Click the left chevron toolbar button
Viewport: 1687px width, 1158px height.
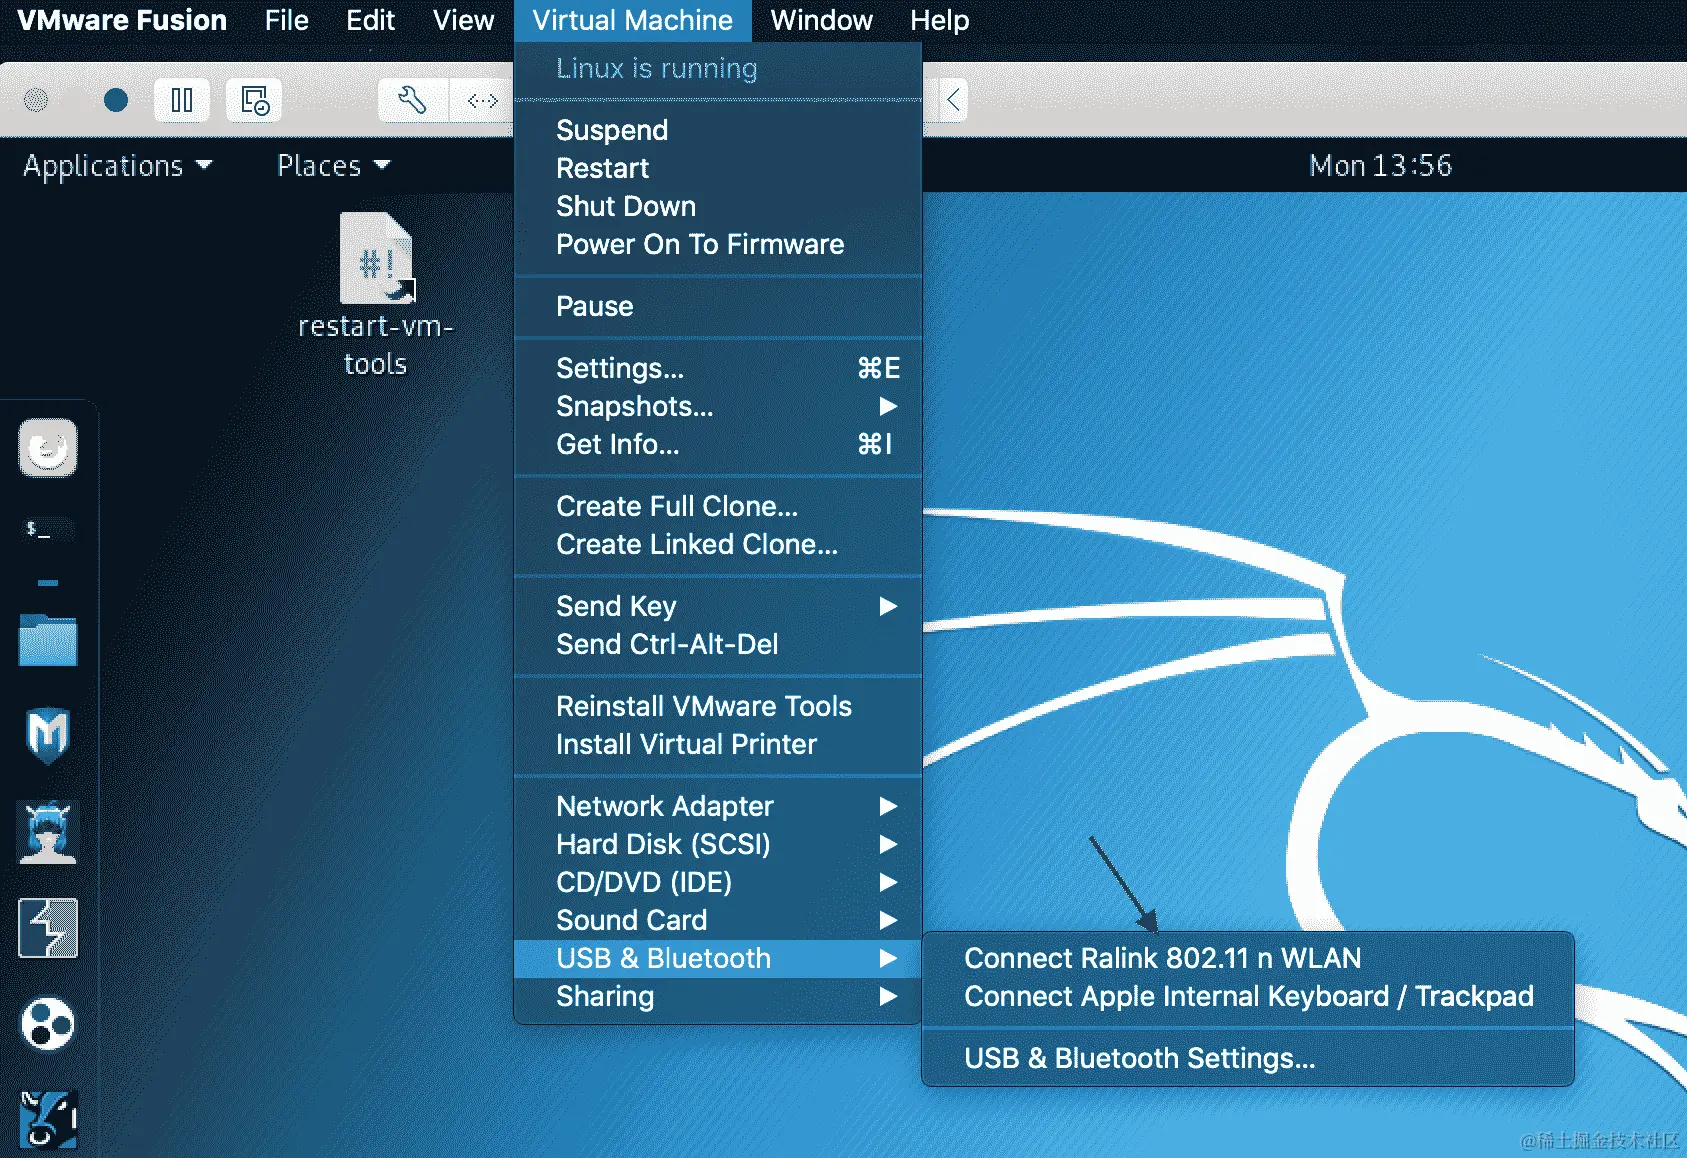(953, 100)
